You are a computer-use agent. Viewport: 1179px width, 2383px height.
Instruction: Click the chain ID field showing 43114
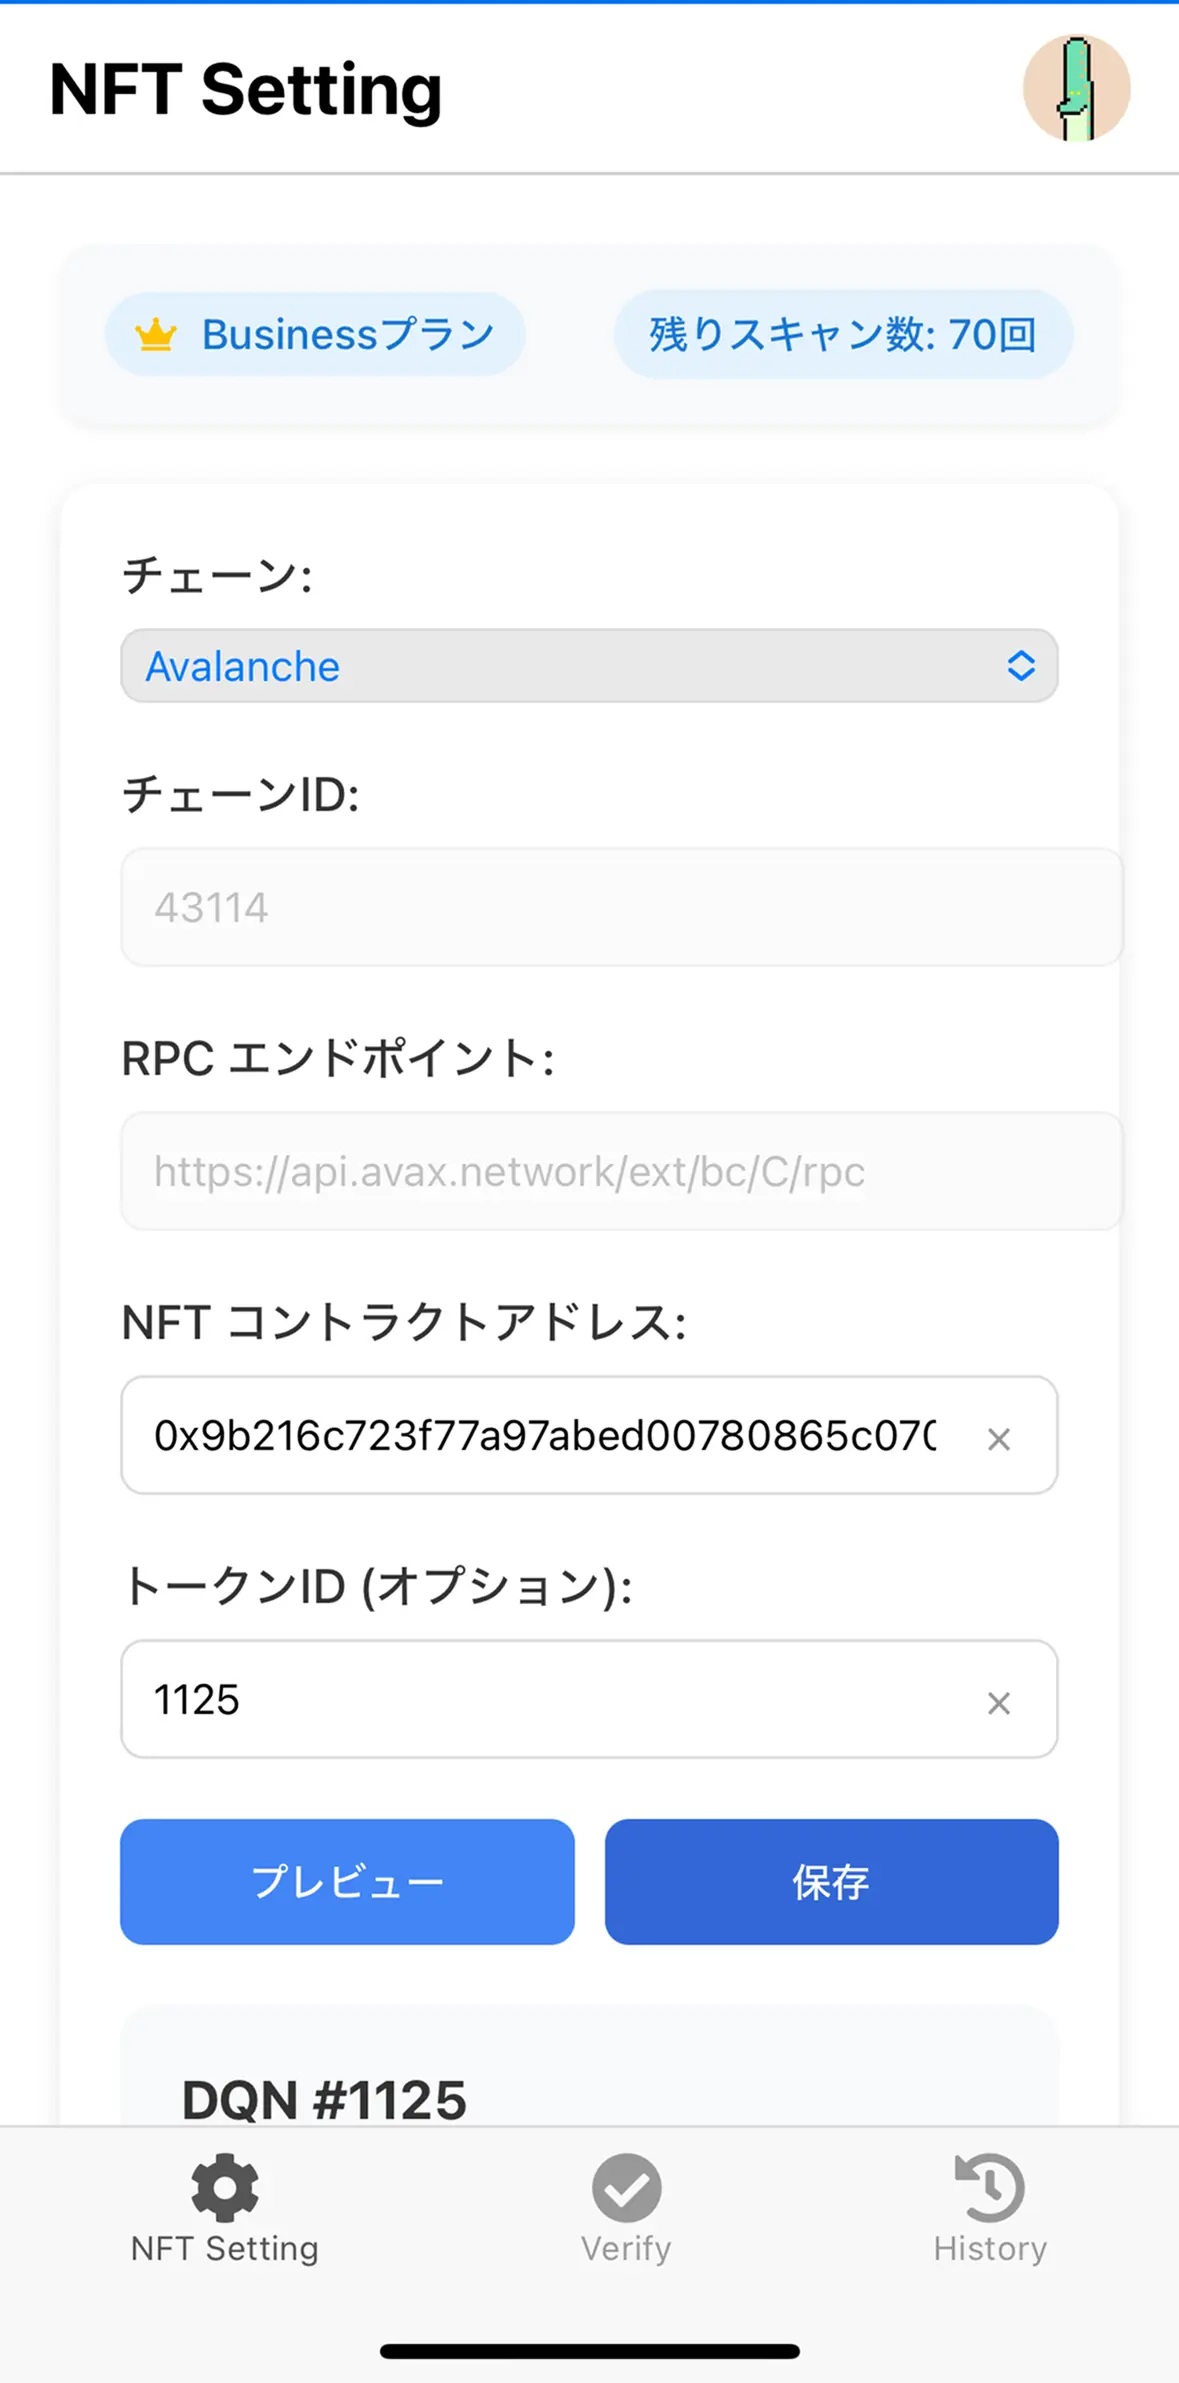(x=620, y=908)
